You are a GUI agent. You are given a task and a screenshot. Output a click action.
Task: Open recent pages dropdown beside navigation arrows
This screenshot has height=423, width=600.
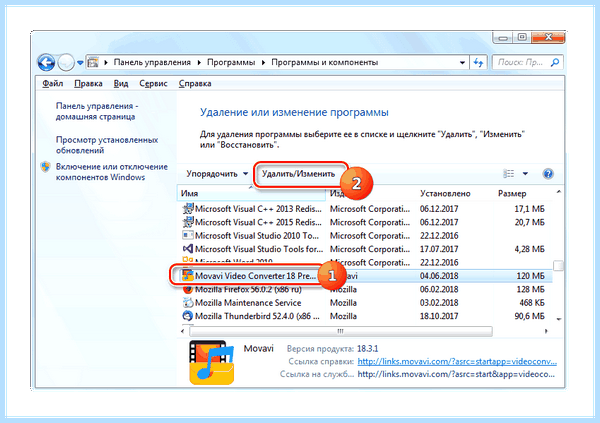[80, 62]
